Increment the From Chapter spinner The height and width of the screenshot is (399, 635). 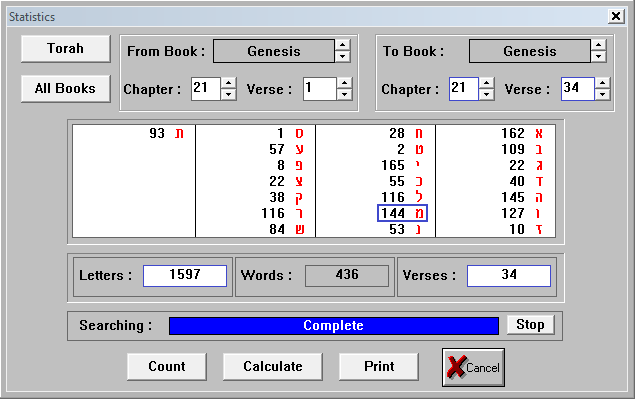point(229,83)
